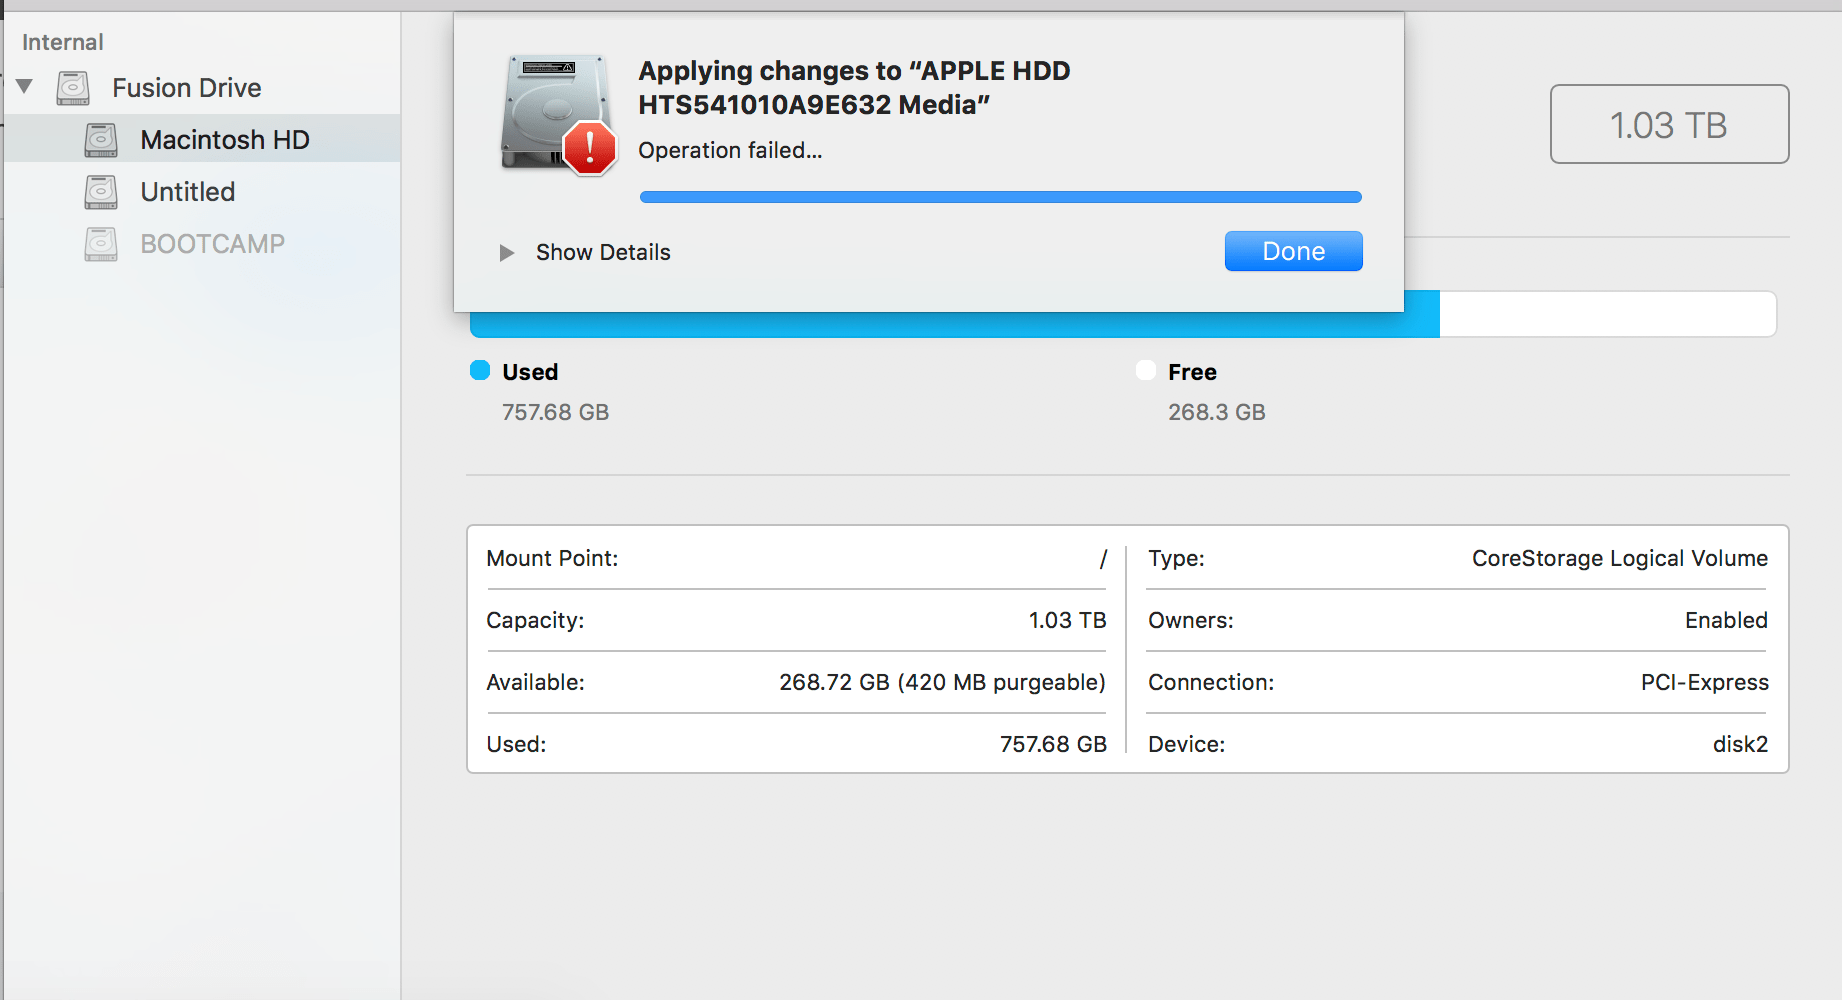Select the grayed-out BOOTCAMP entry
The width and height of the screenshot is (1842, 1000).
[213, 244]
